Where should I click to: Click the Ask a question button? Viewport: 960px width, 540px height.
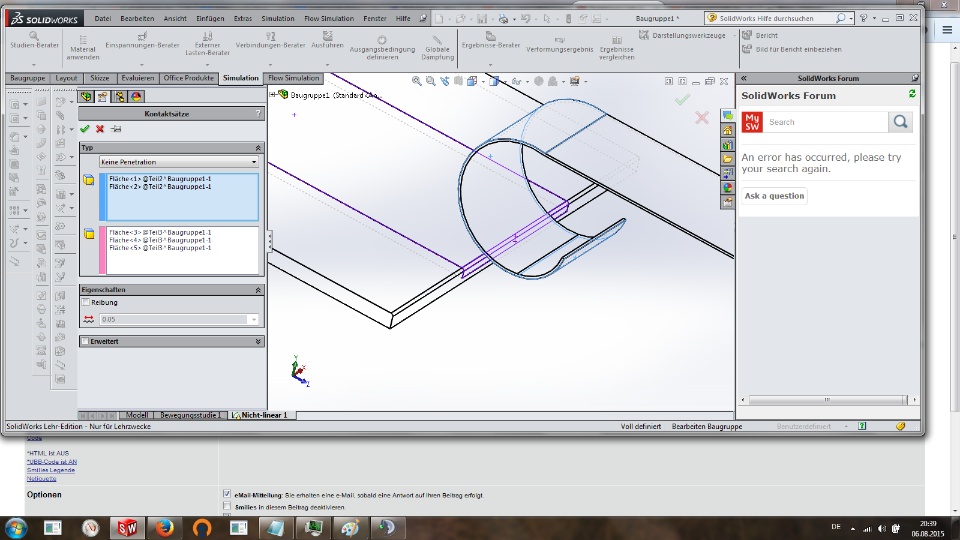pyautogui.click(x=774, y=196)
